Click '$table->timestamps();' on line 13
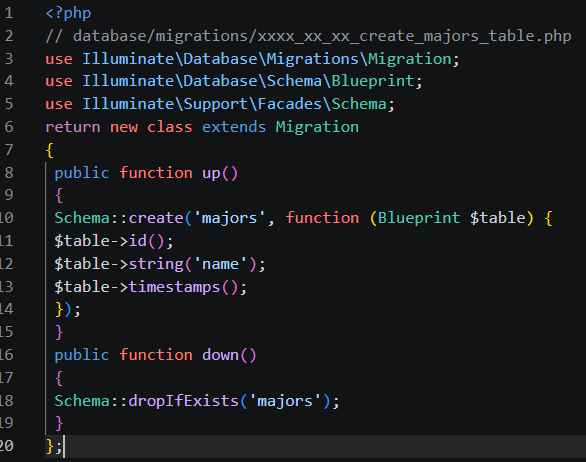586x462 pixels. tap(151, 287)
